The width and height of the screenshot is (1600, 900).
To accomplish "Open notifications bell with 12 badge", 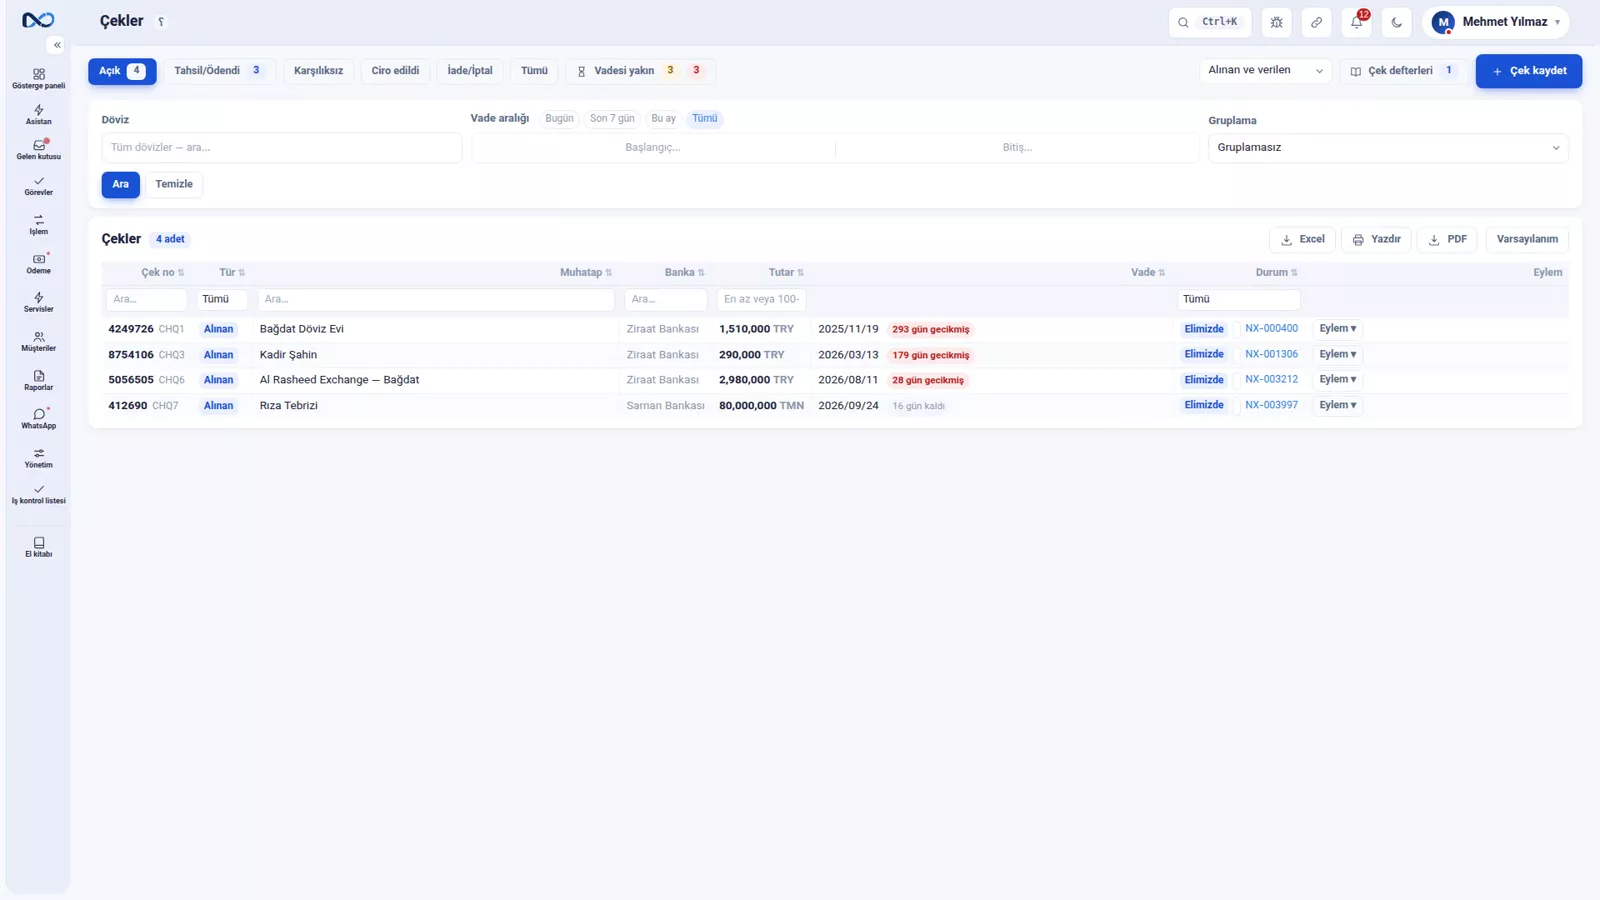I will coord(1357,22).
